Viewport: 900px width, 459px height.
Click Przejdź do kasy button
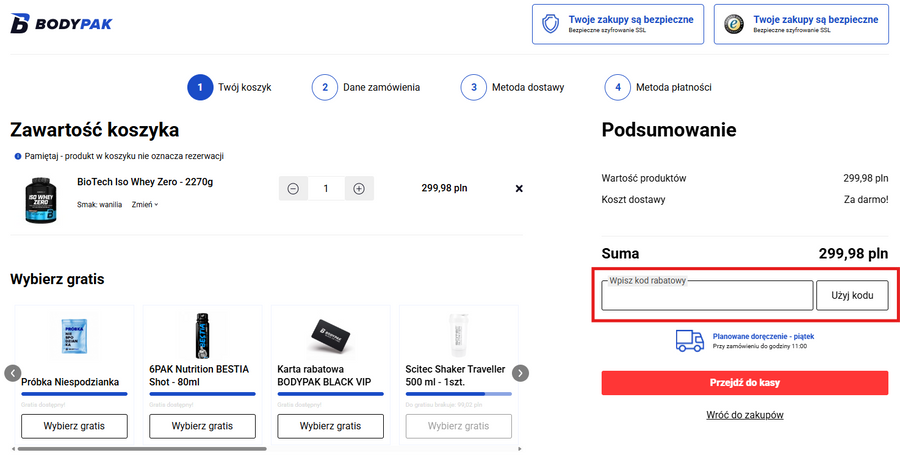point(744,383)
